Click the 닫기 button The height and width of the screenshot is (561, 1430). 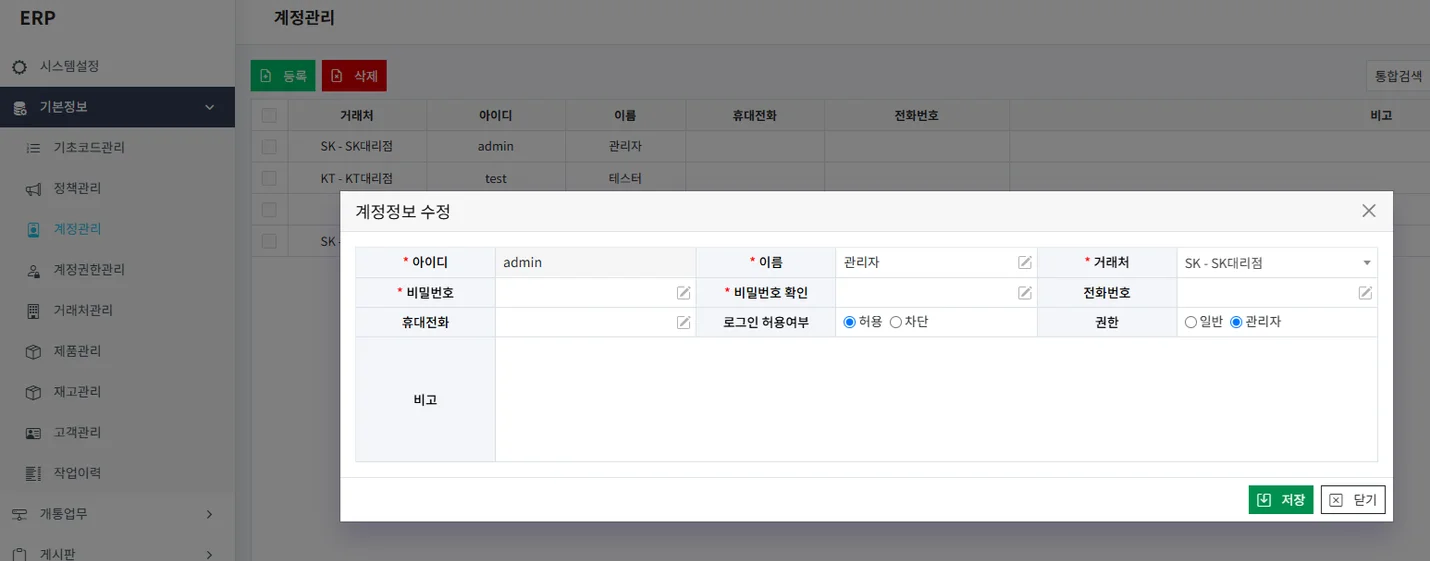(x=1353, y=500)
